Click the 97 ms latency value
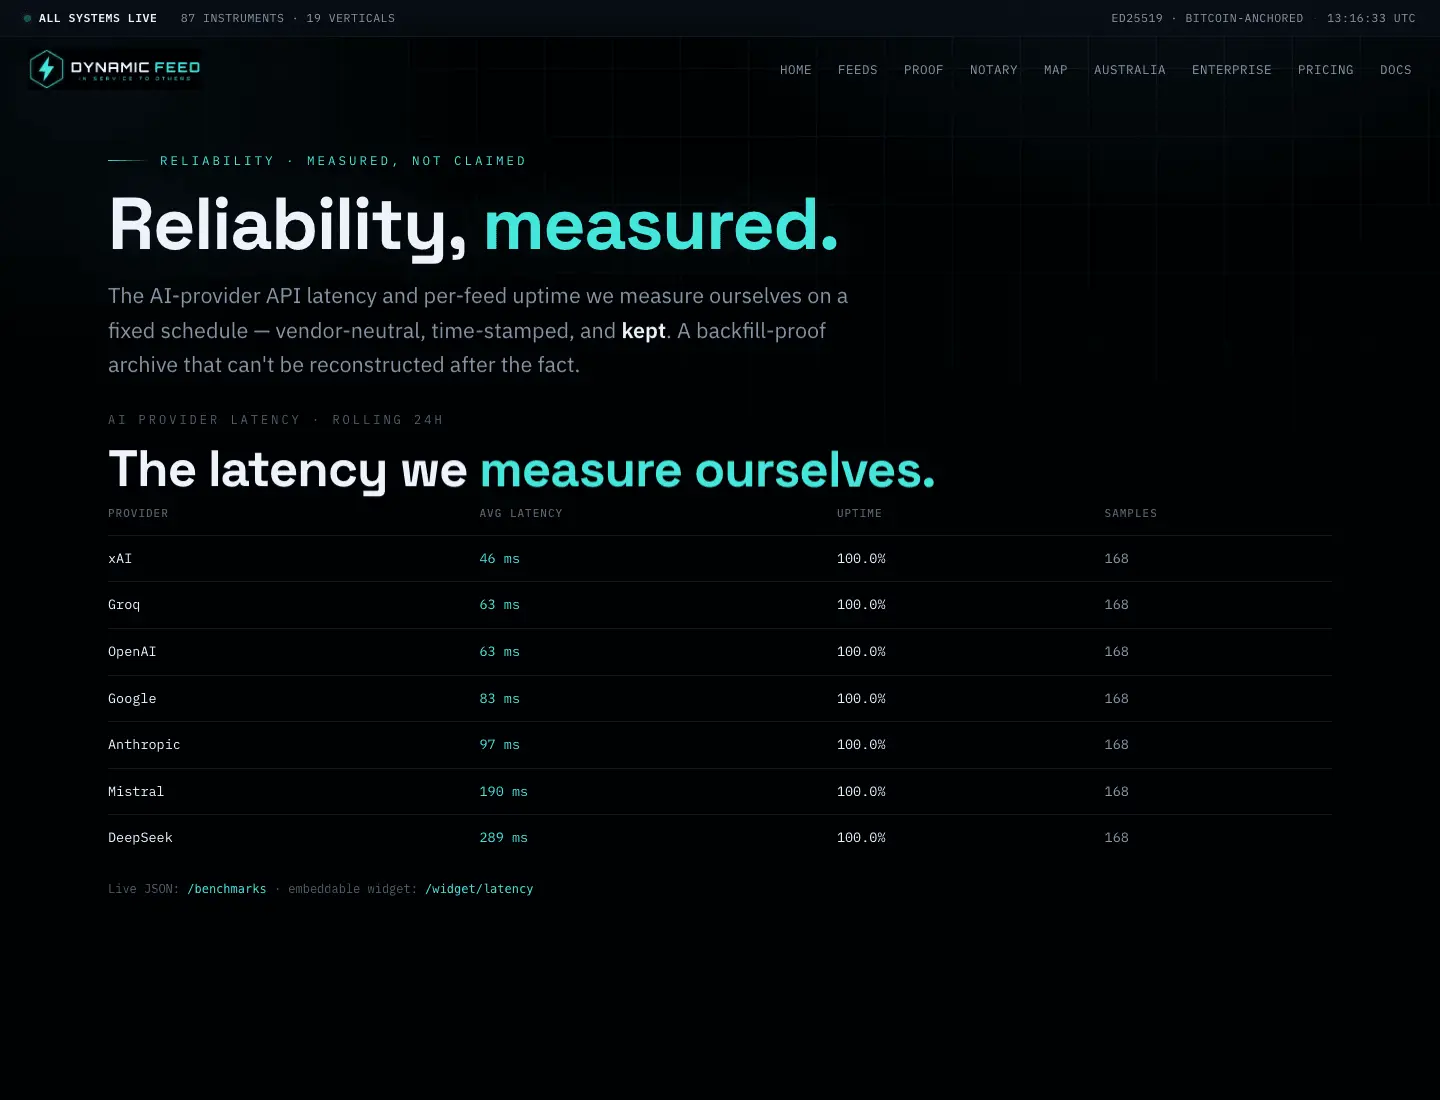This screenshot has width=1440, height=1100. [499, 745]
